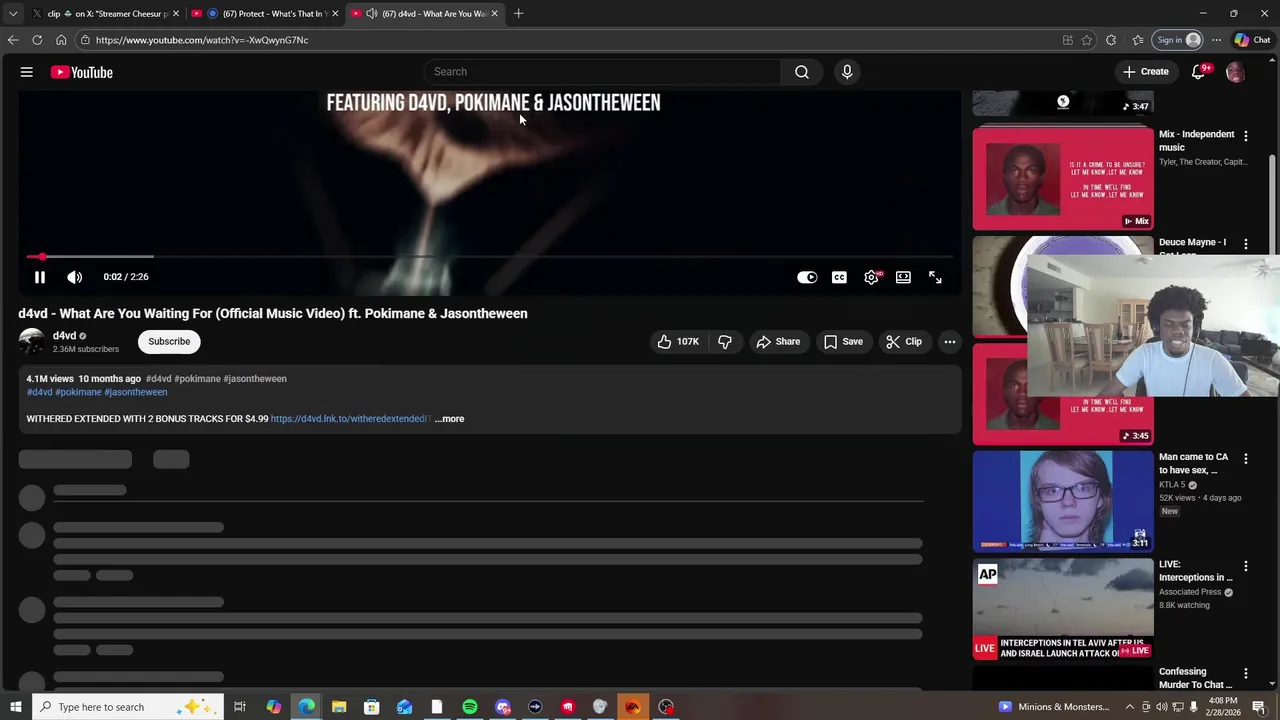1280x720 pixels.
Task: View YouTube notifications bell
Action: pyautogui.click(x=1198, y=72)
